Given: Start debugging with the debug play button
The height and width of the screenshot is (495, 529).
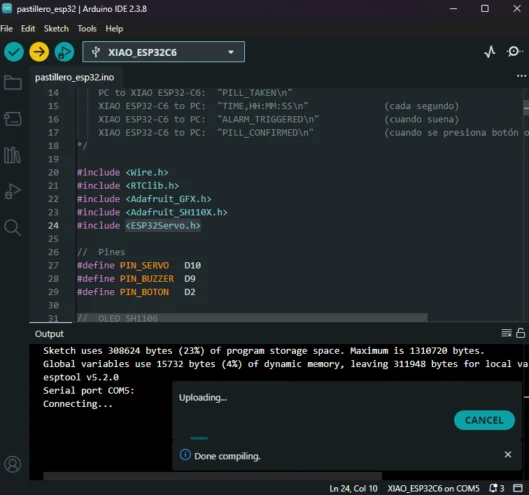Looking at the screenshot, I should tap(64, 52).
